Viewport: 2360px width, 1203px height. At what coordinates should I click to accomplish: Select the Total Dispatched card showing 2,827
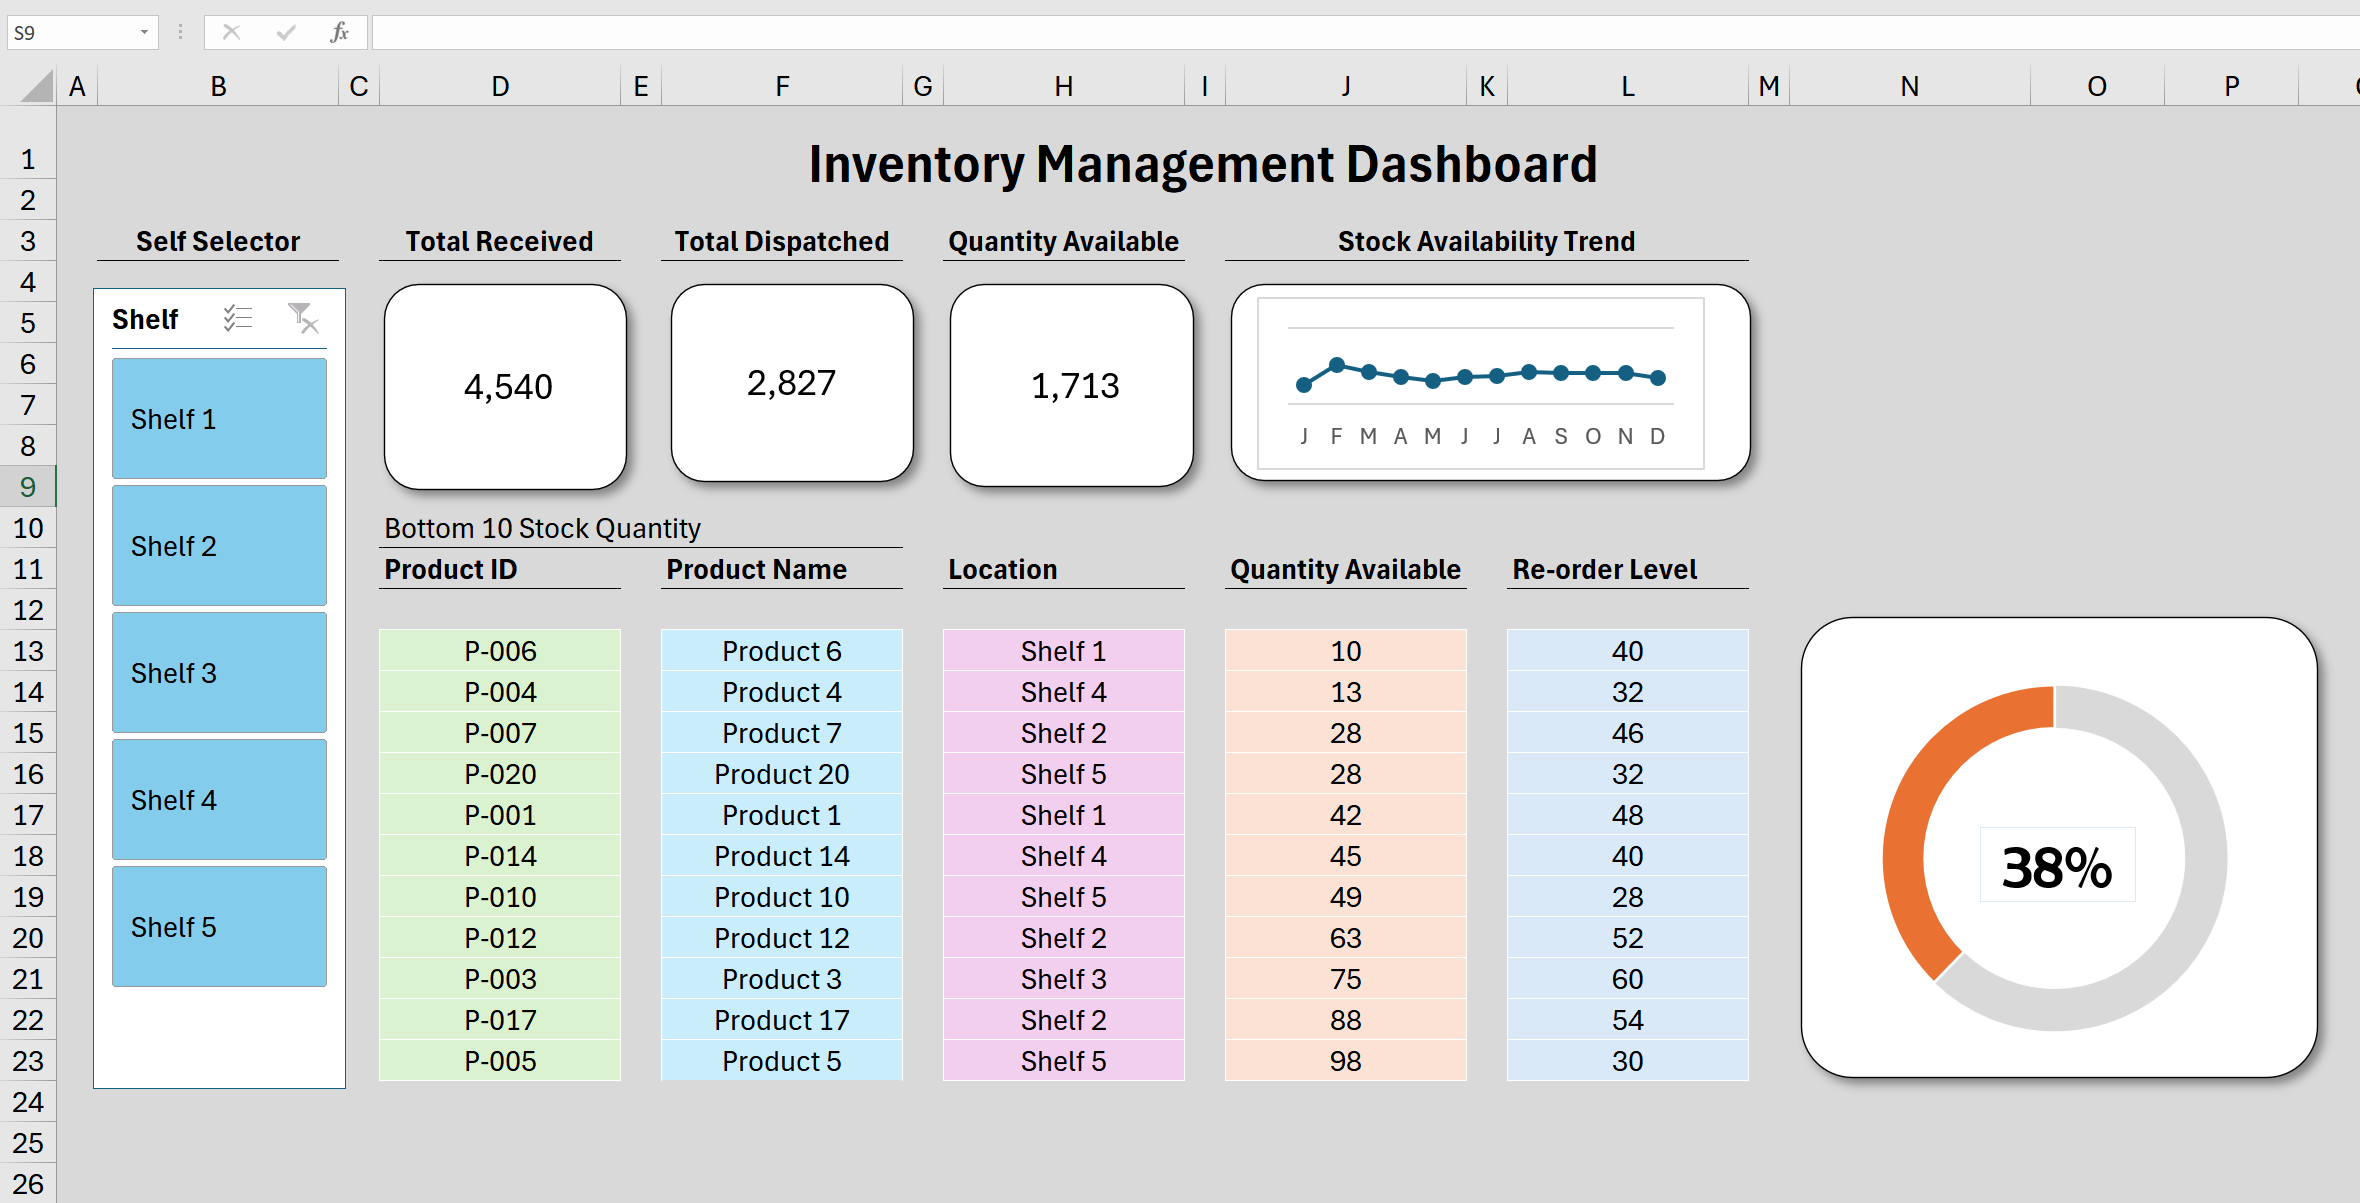(792, 383)
